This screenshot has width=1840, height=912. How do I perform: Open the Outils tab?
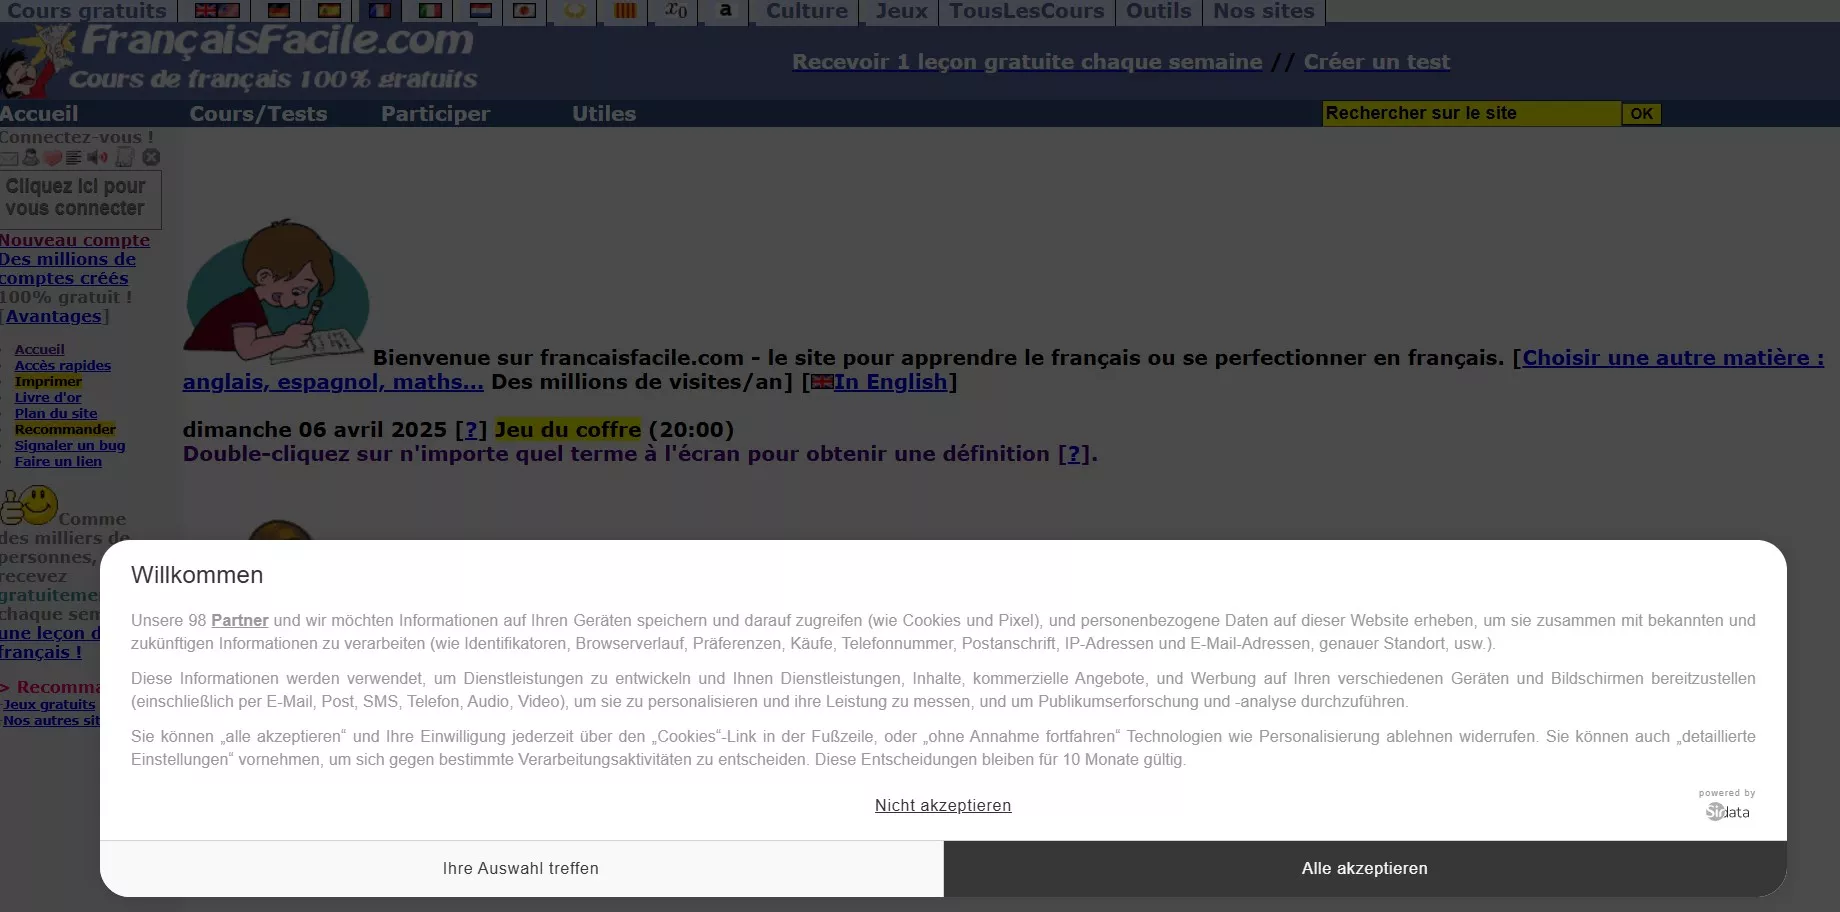(1158, 11)
